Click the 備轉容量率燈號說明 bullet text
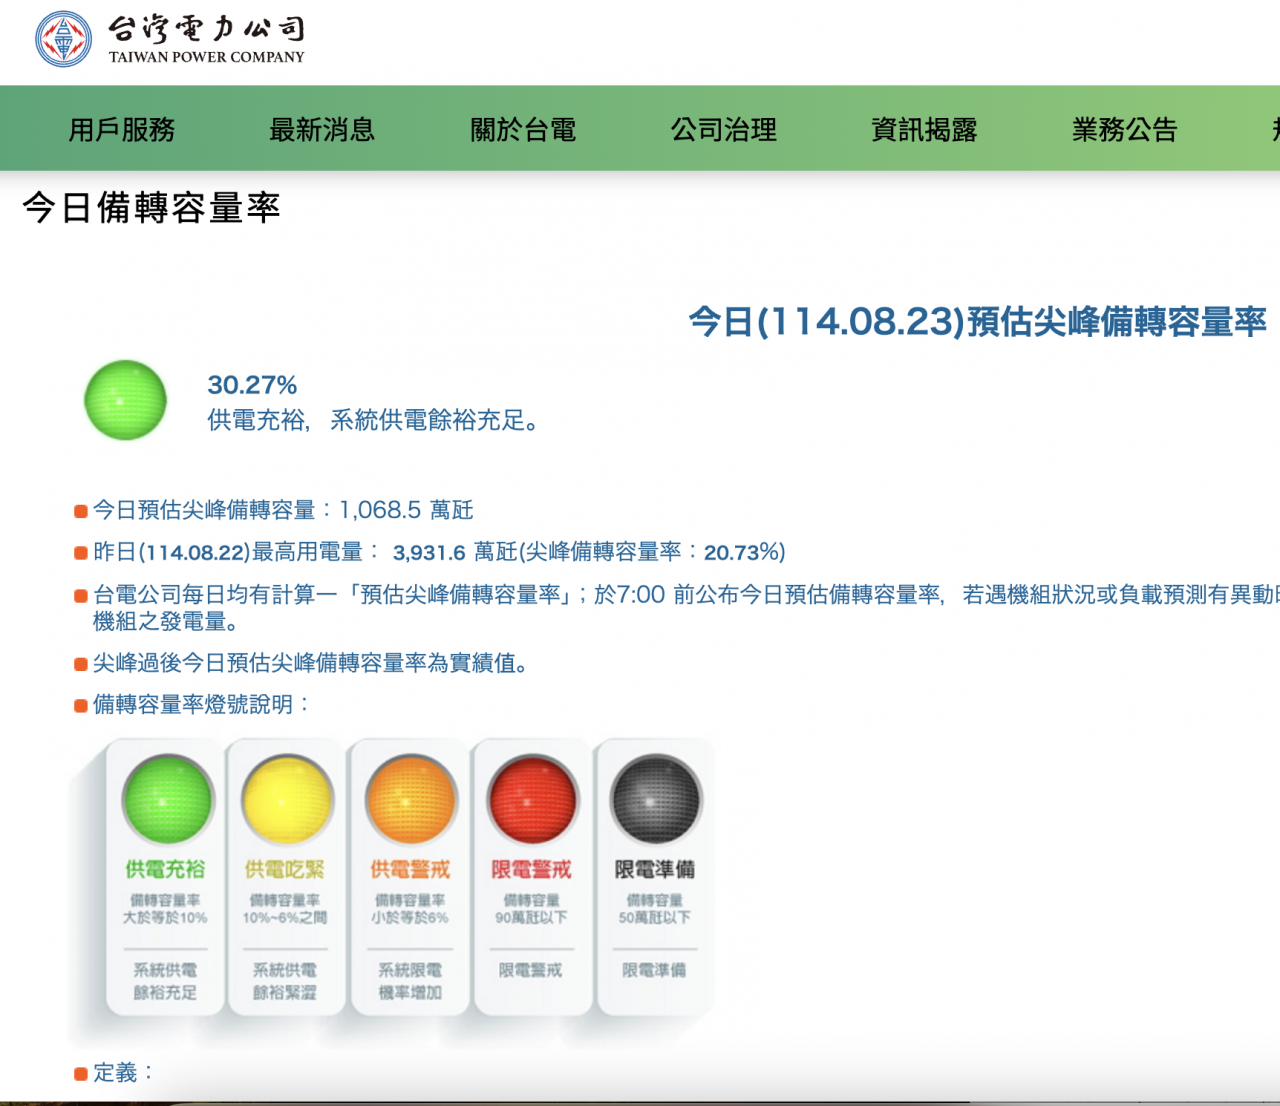The height and width of the screenshot is (1106, 1280). pos(193,705)
